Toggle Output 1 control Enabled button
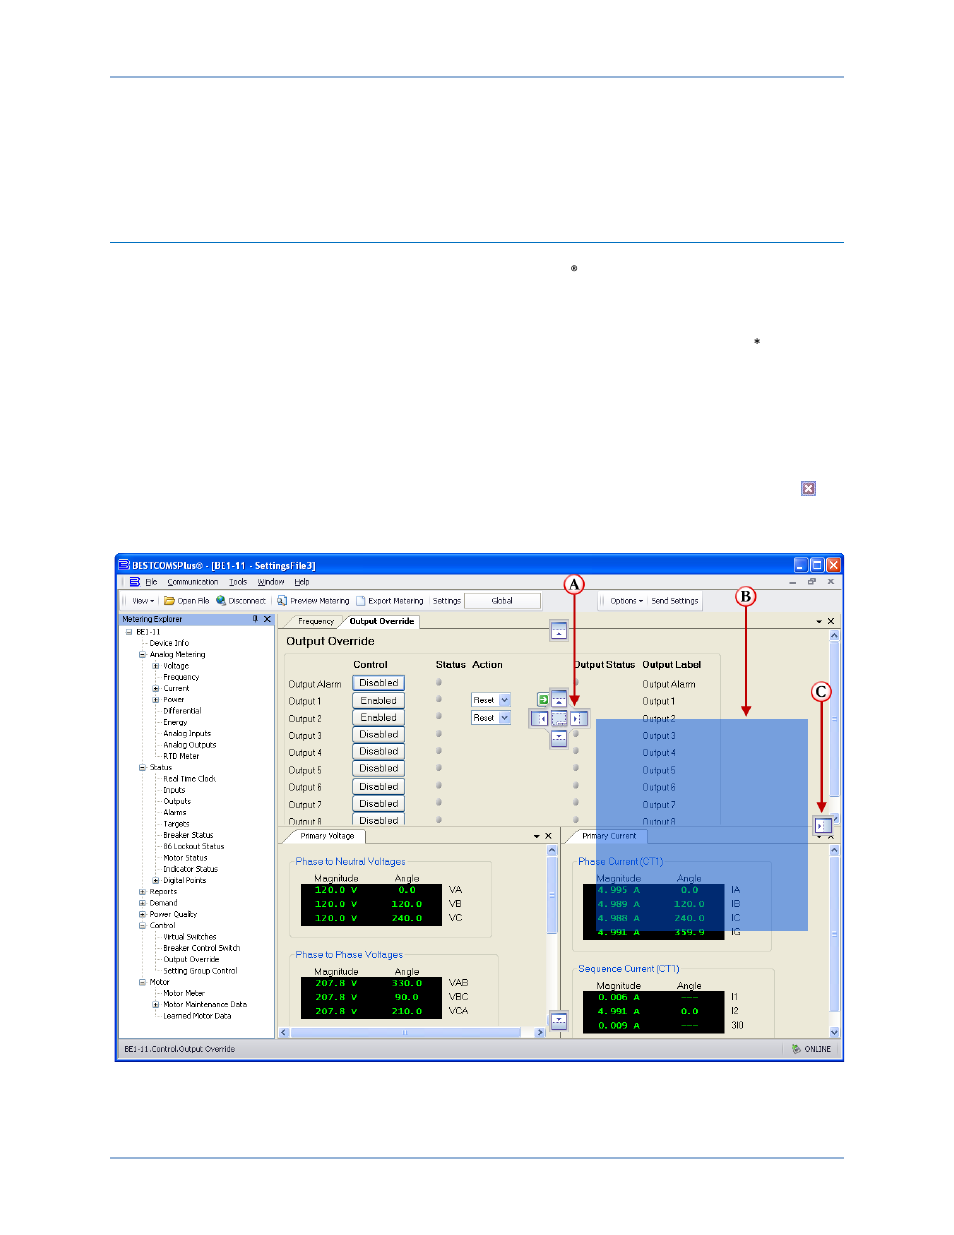Image resolution: width=954 pixels, height=1235 pixels. pyautogui.click(x=379, y=701)
